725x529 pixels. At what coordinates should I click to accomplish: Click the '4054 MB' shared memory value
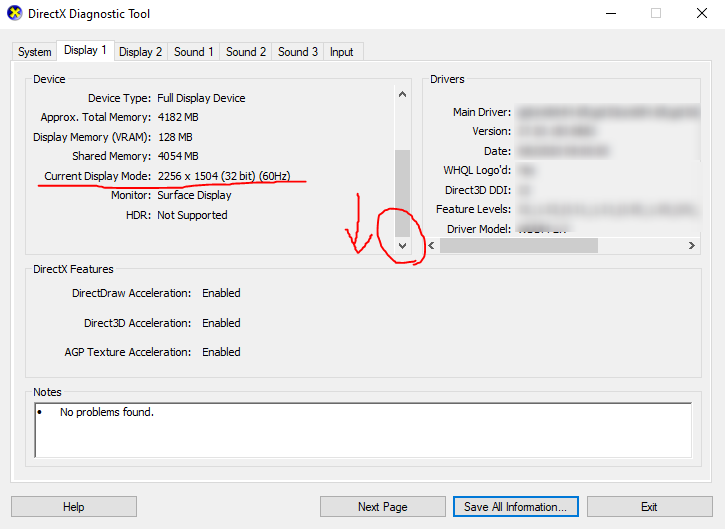(x=178, y=156)
